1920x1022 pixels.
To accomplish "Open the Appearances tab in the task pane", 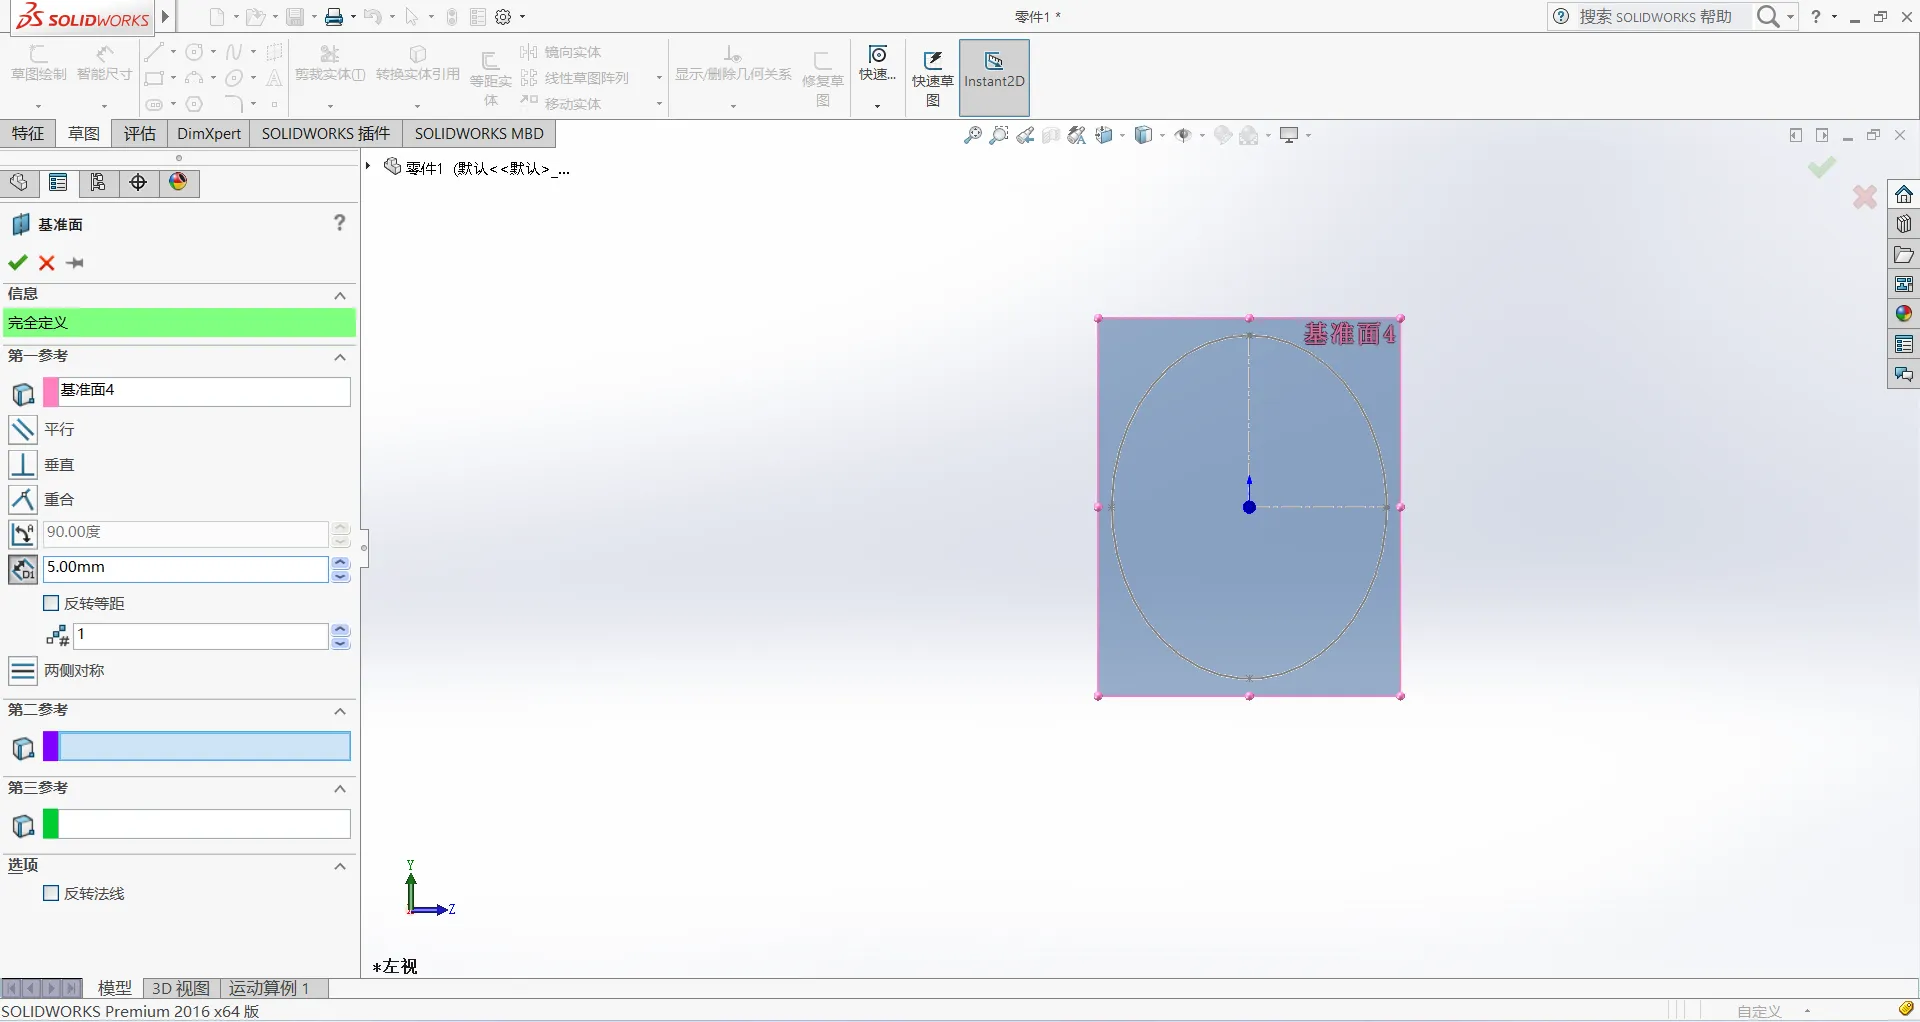I will click(x=1903, y=314).
